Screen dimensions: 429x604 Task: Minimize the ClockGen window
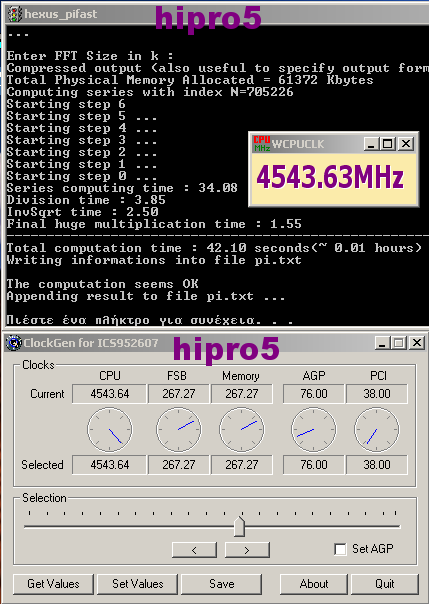click(382, 342)
